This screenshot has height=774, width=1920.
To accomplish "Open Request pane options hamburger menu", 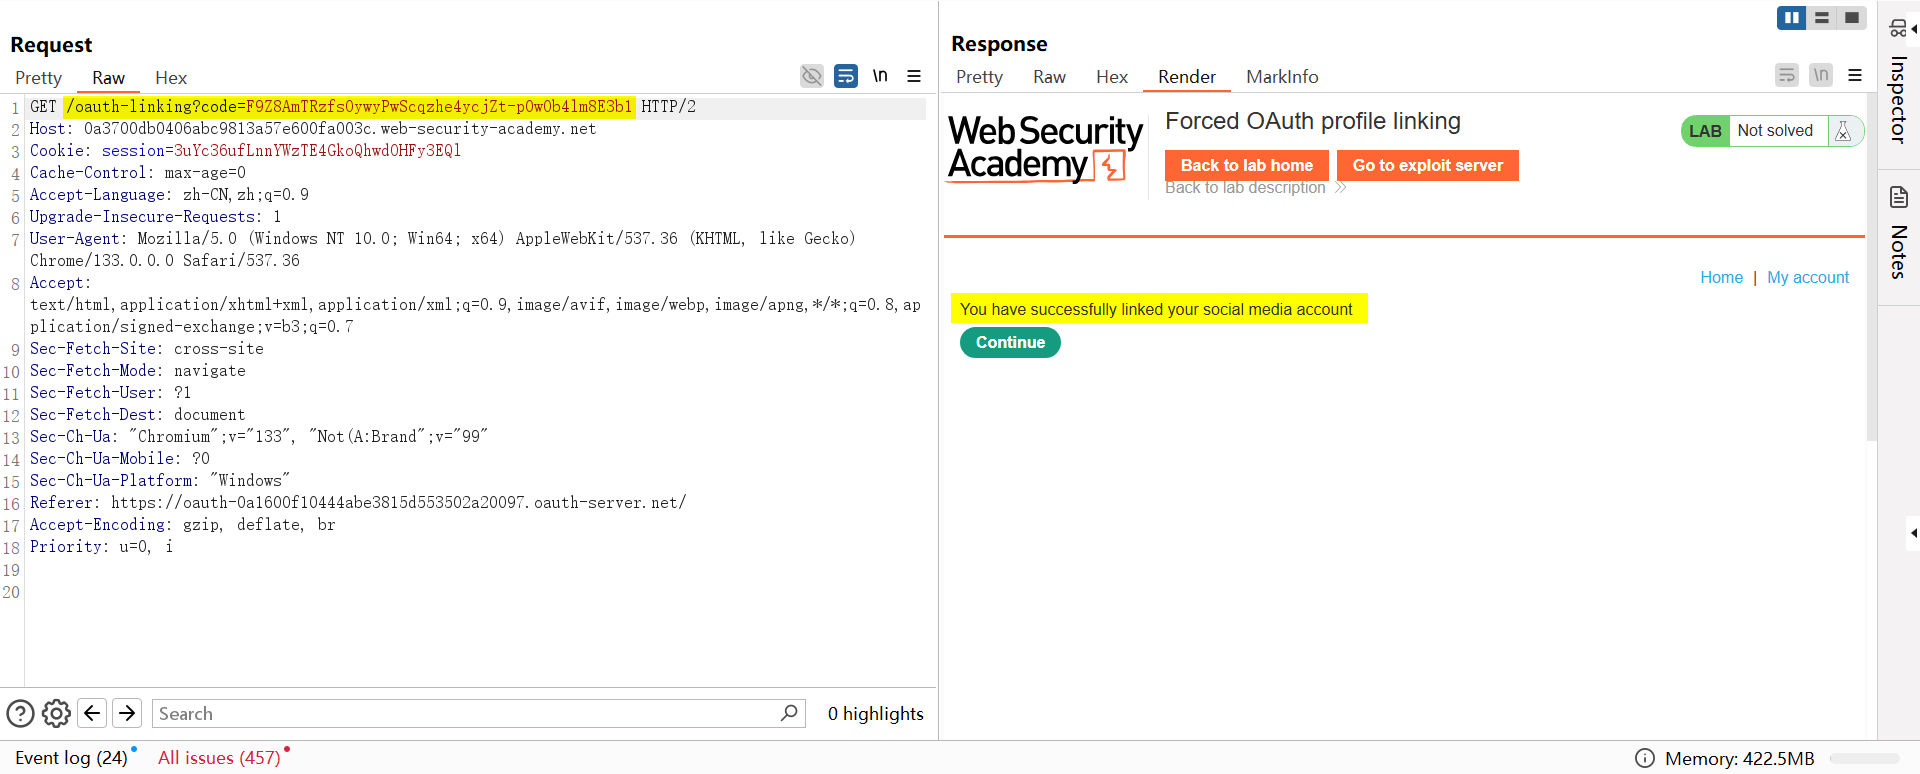I will 914,76.
